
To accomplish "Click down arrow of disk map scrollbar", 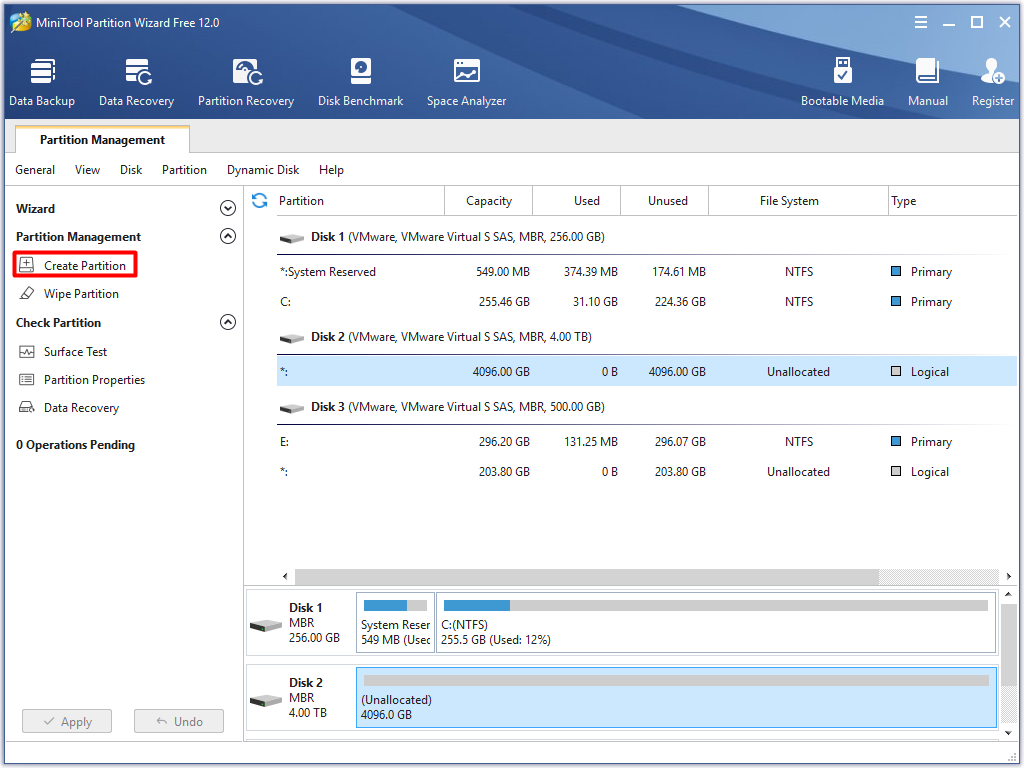I will 1009,733.
